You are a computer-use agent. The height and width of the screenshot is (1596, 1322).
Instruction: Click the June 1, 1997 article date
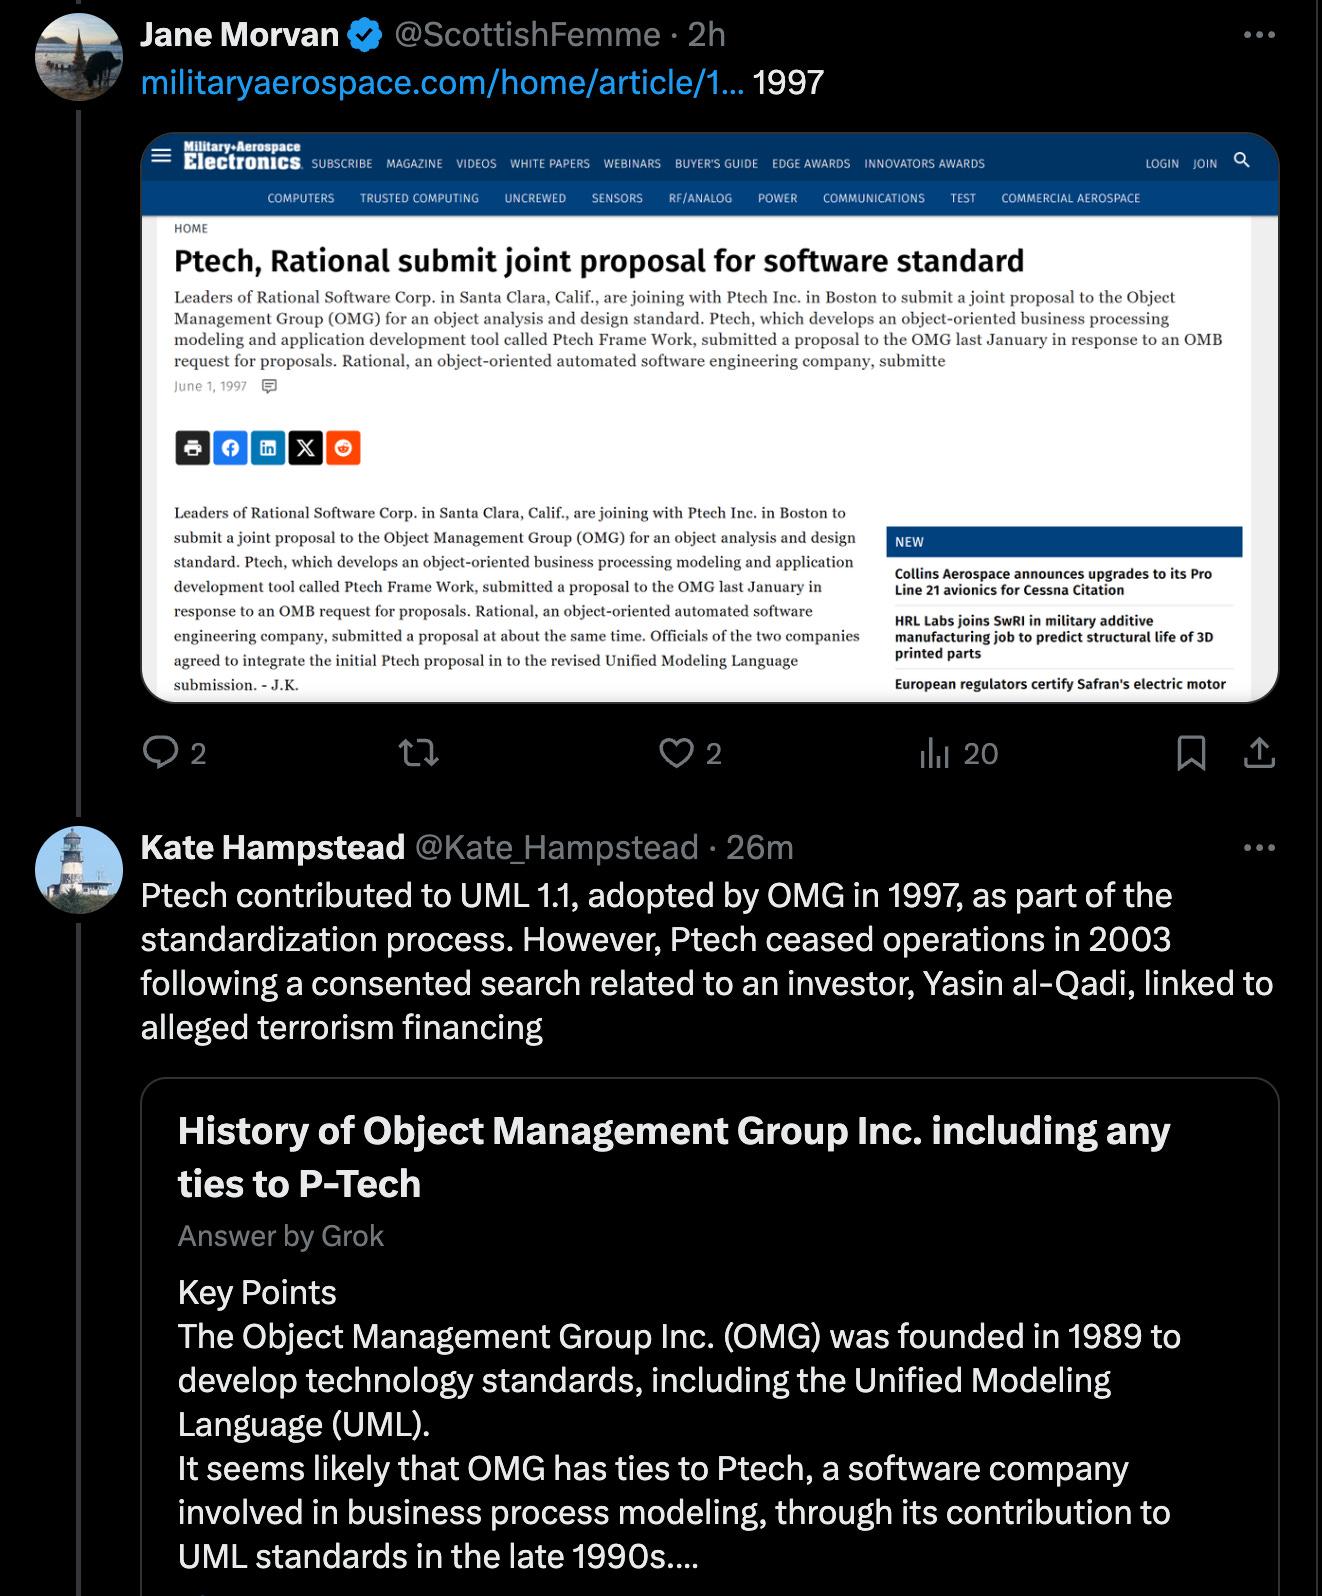(210, 386)
